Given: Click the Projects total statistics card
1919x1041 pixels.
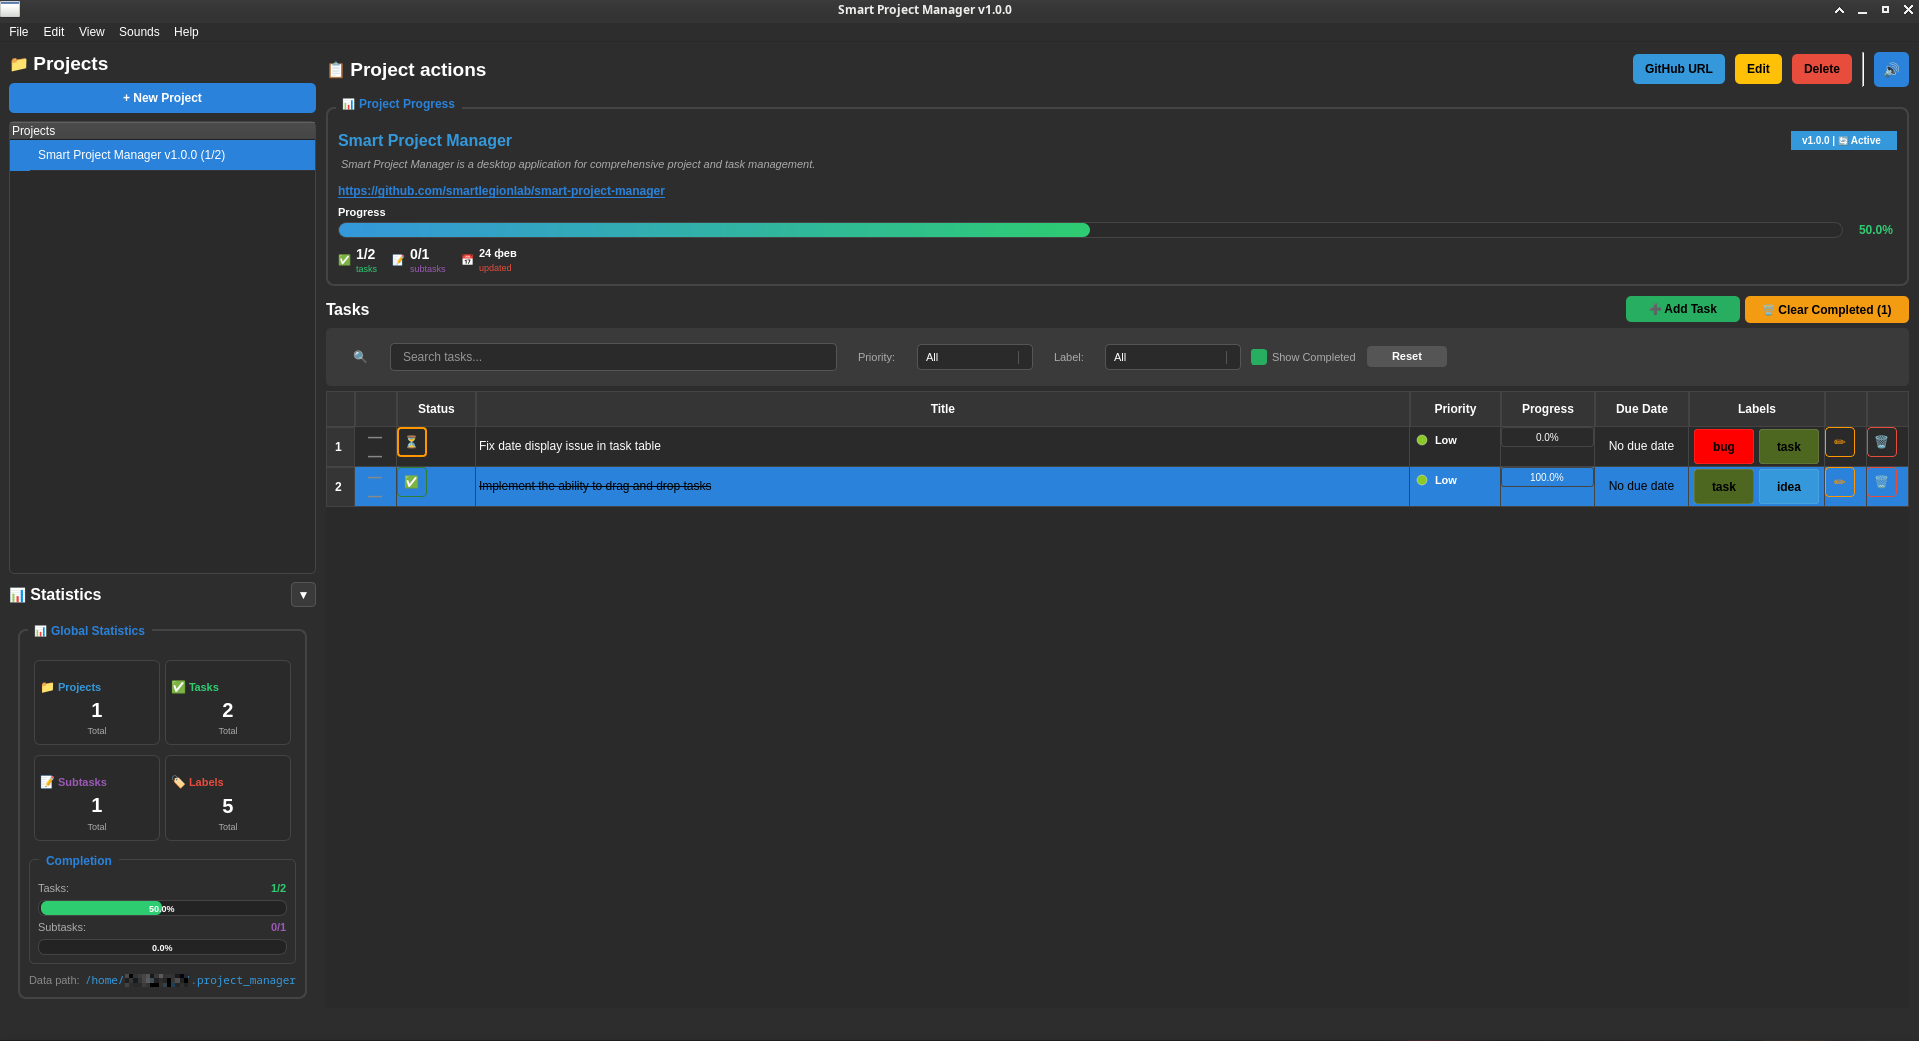Looking at the screenshot, I should (97, 702).
